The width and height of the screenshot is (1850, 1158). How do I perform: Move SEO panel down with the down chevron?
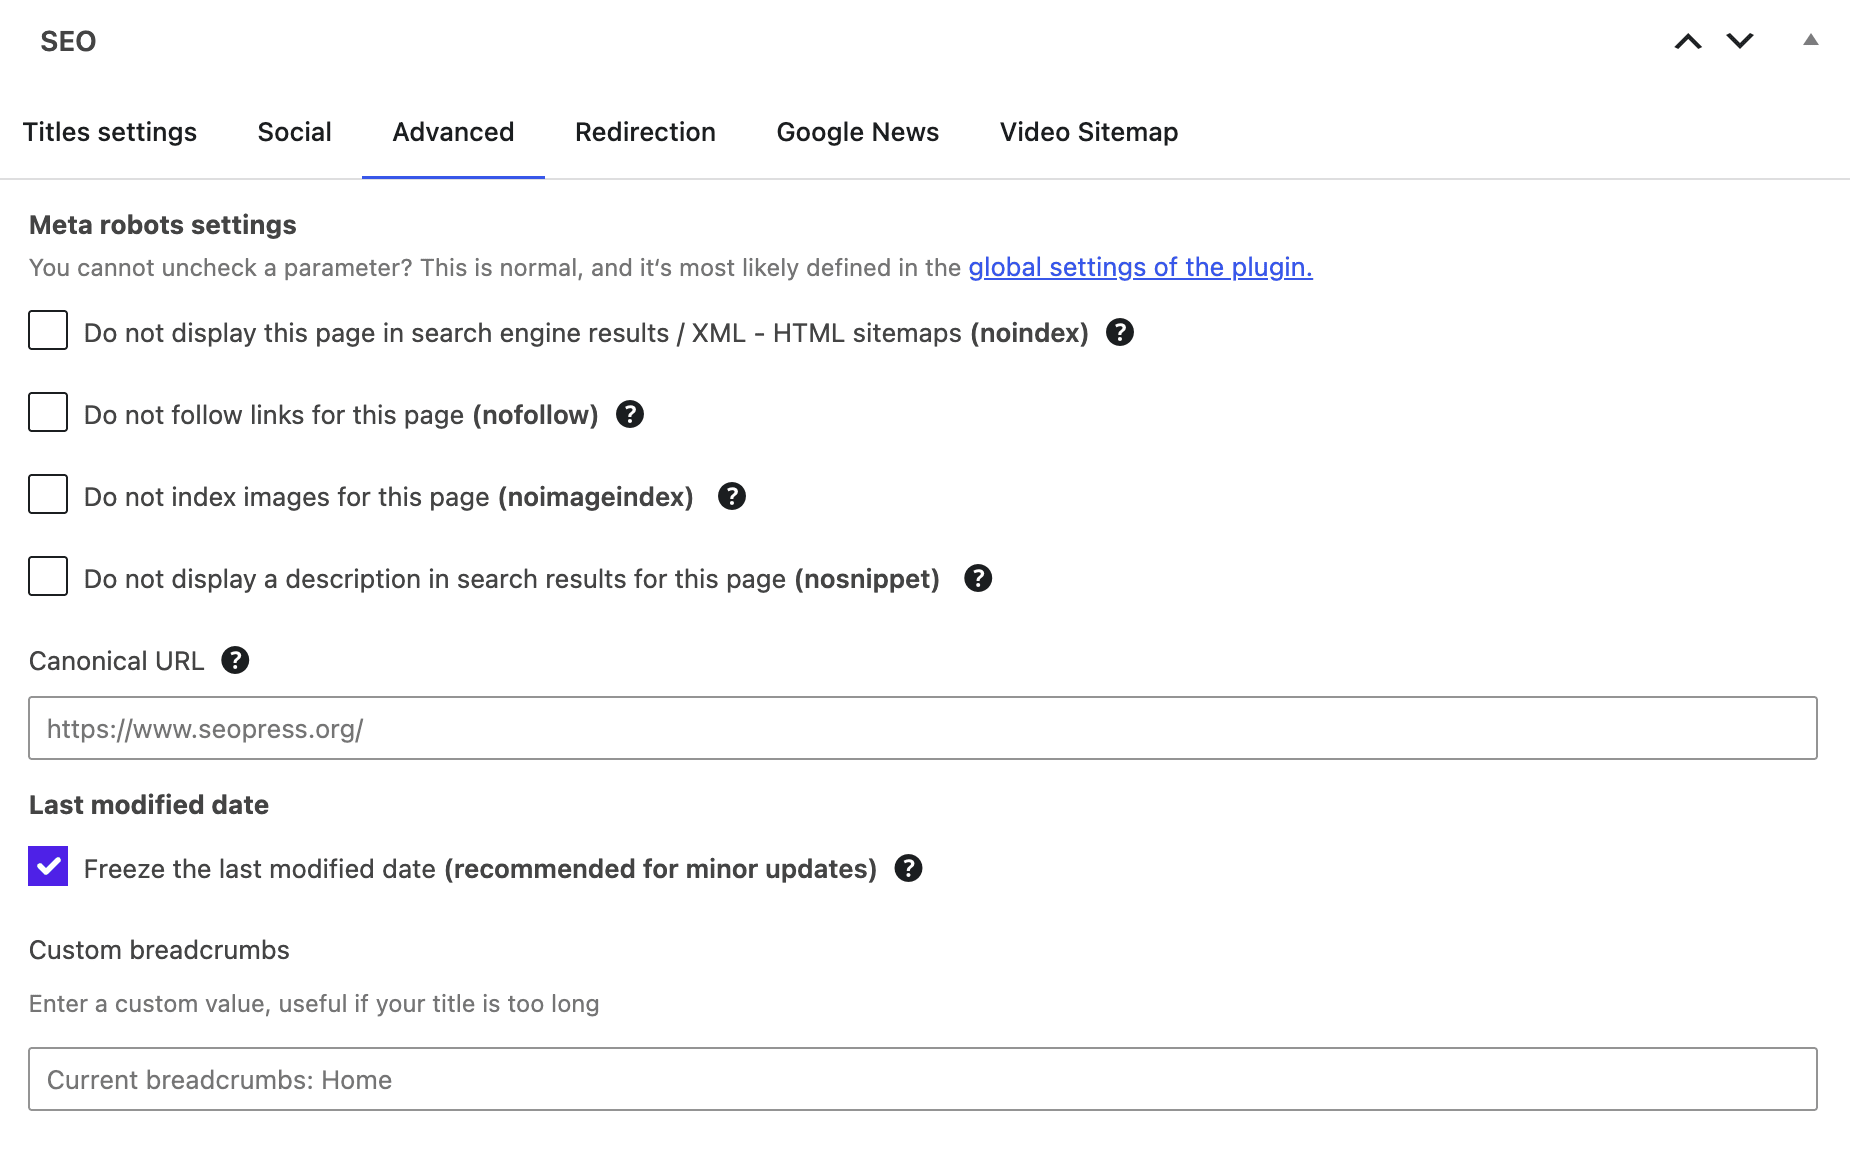click(x=1740, y=41)
